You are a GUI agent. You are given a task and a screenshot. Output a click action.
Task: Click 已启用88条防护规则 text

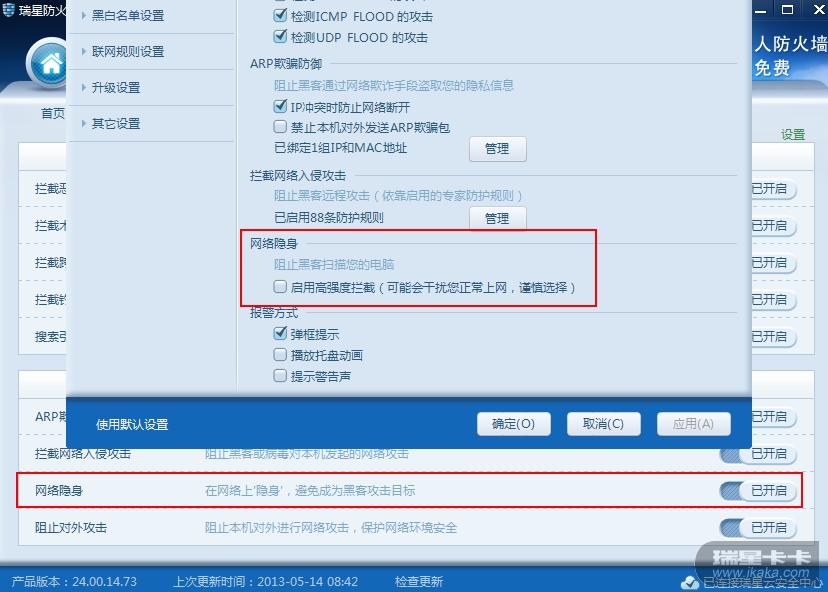(329, 218)
